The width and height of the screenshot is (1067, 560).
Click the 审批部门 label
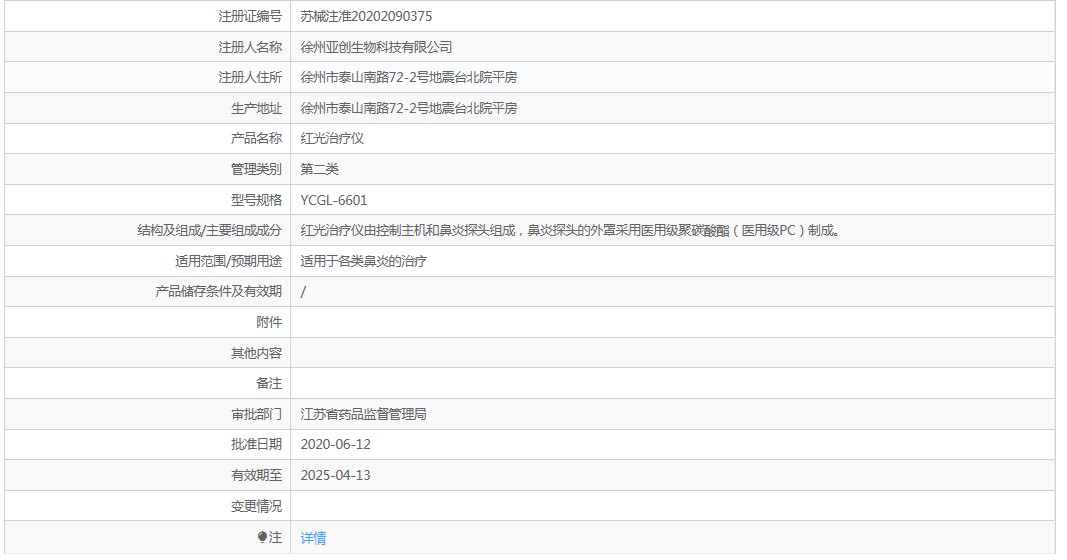pyautogui.click(x=256, y=414)
